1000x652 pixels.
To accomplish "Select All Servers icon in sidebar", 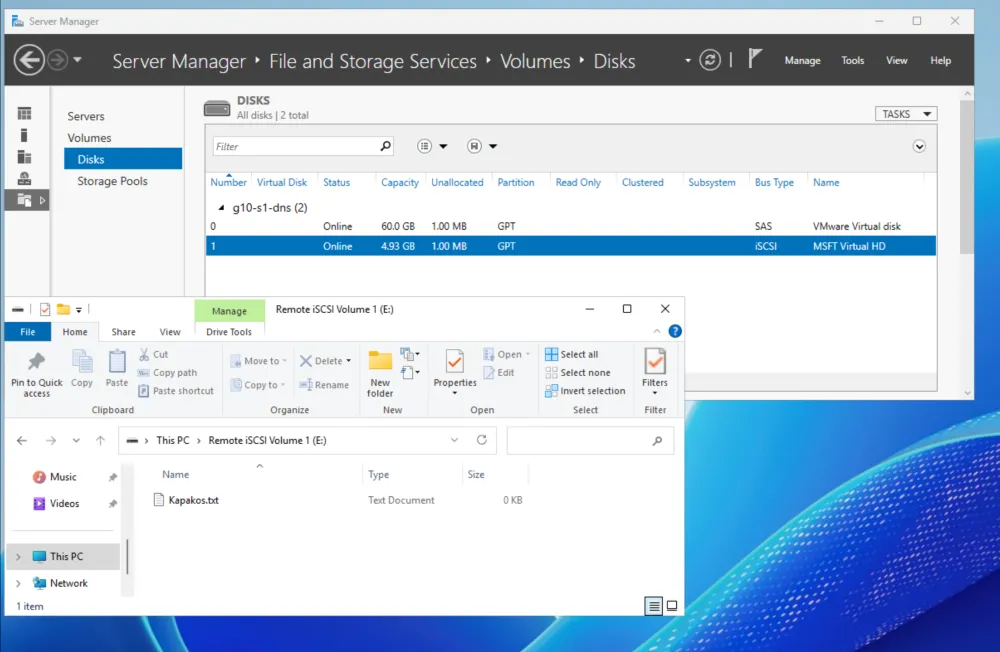I will click(x=24, y=157).
